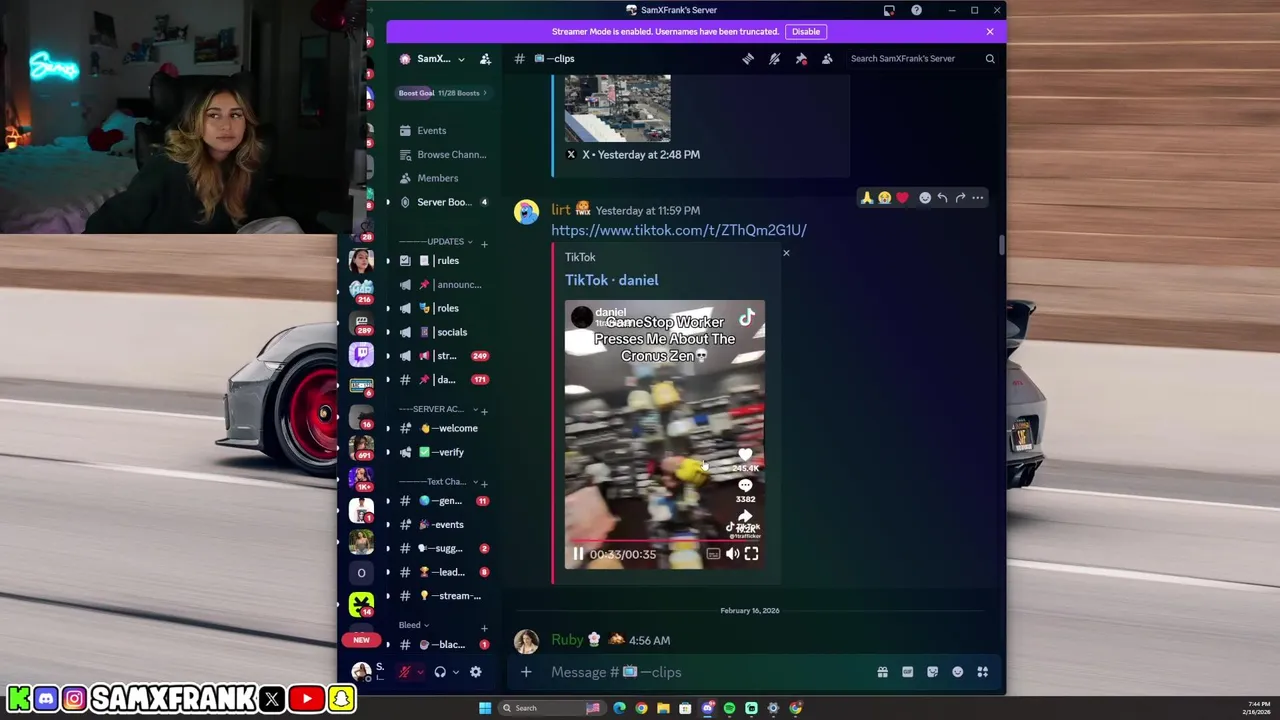
Task: Toggle the microphone mute button
Action: coord(405,672)
